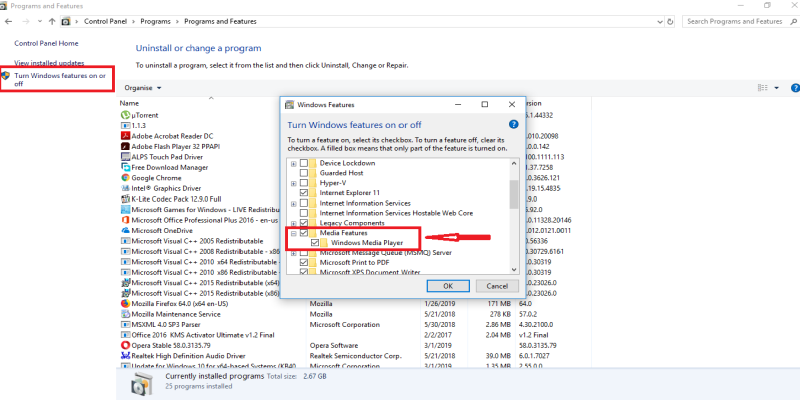
Task: Select the Mozilla Maintenance Service icon
Action: (x=126, y=314)
